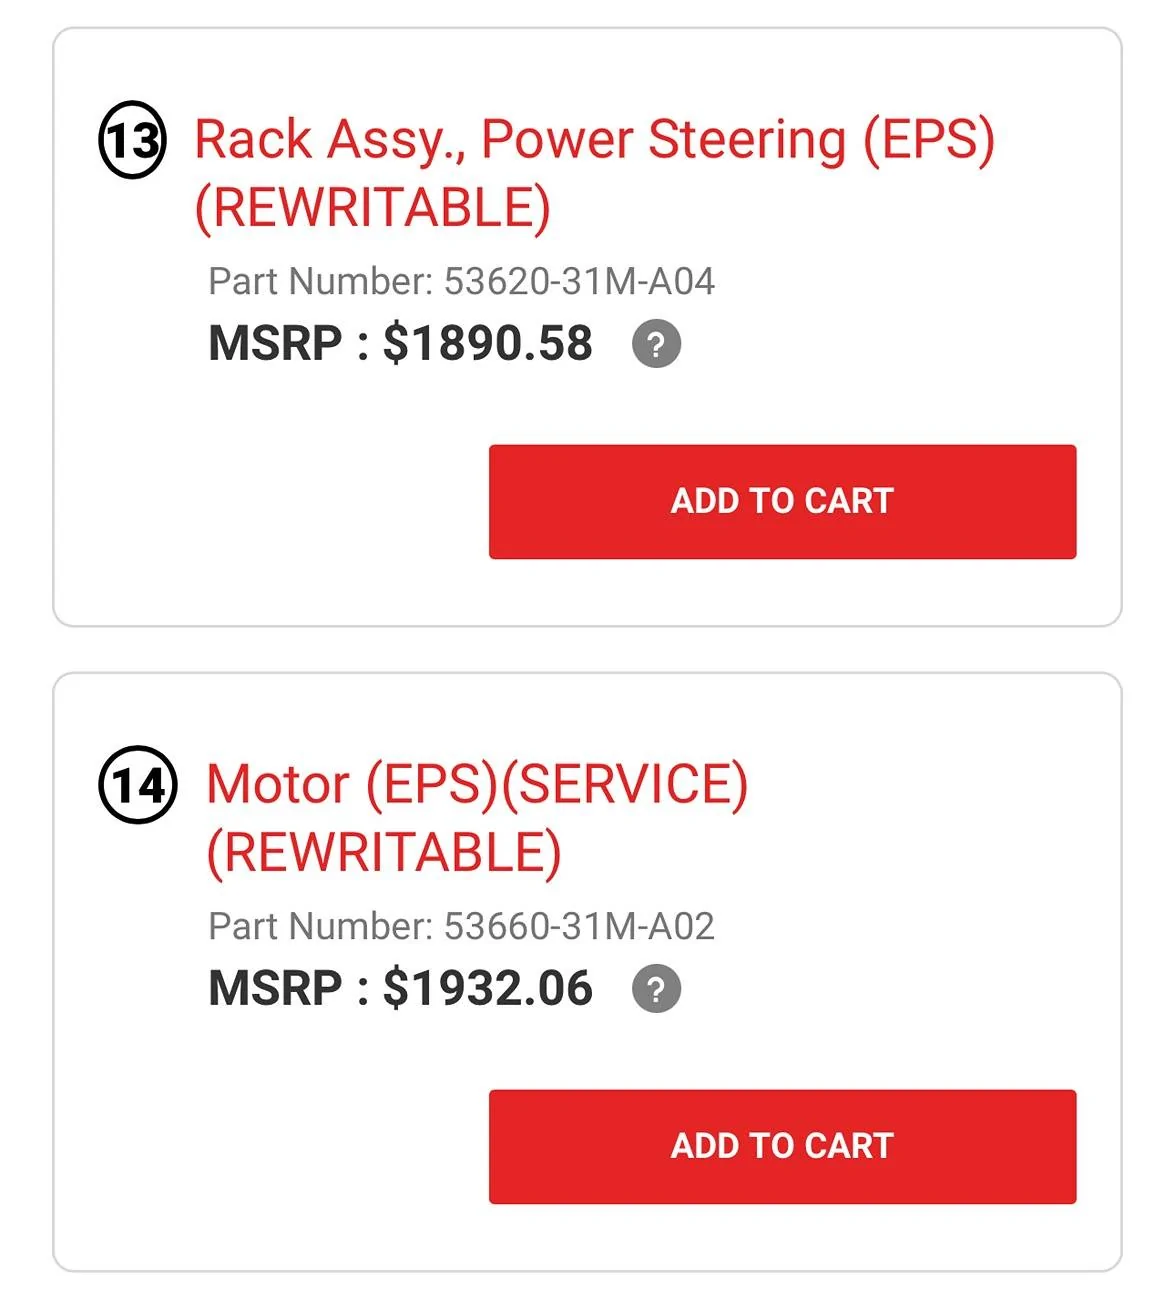Click the "MSRP" label on the Motor card
The width and height of the screenshot is (1175, 1300).
coord(275,989)
